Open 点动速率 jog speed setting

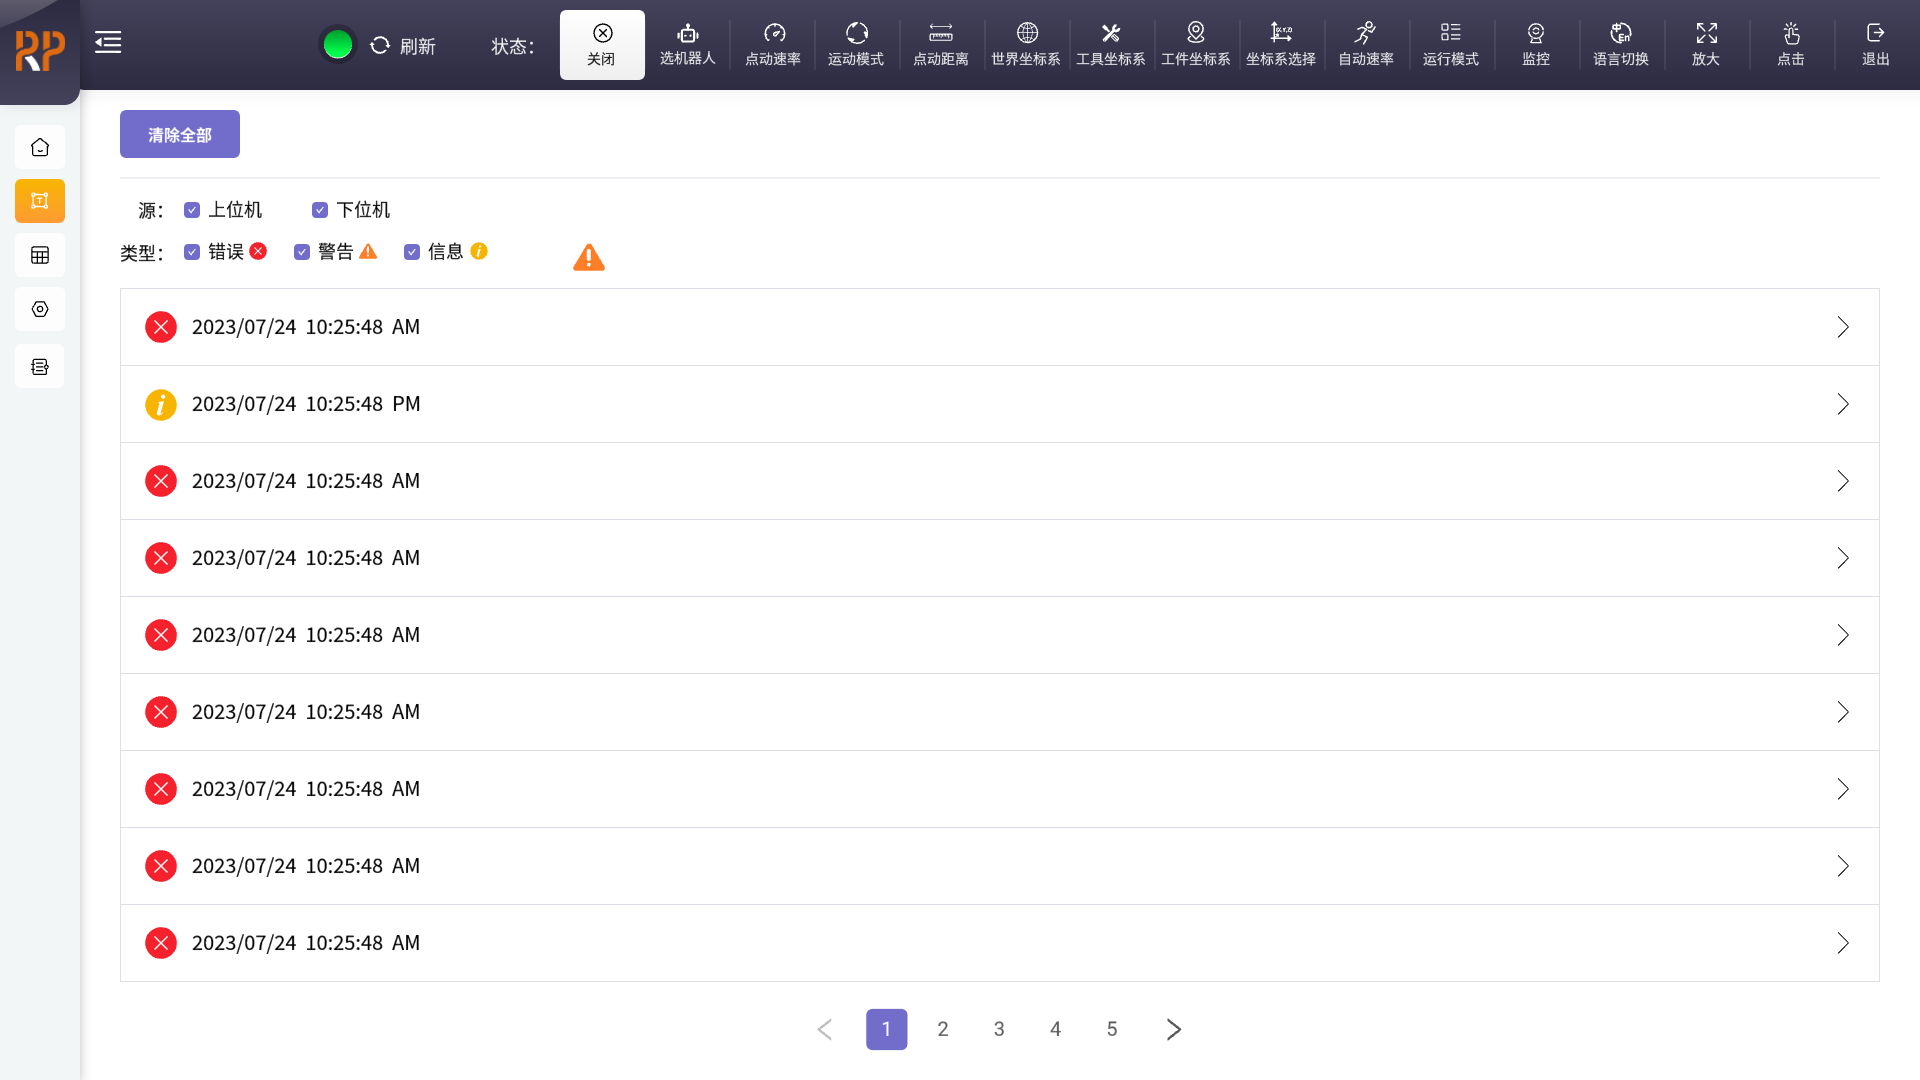773,45
